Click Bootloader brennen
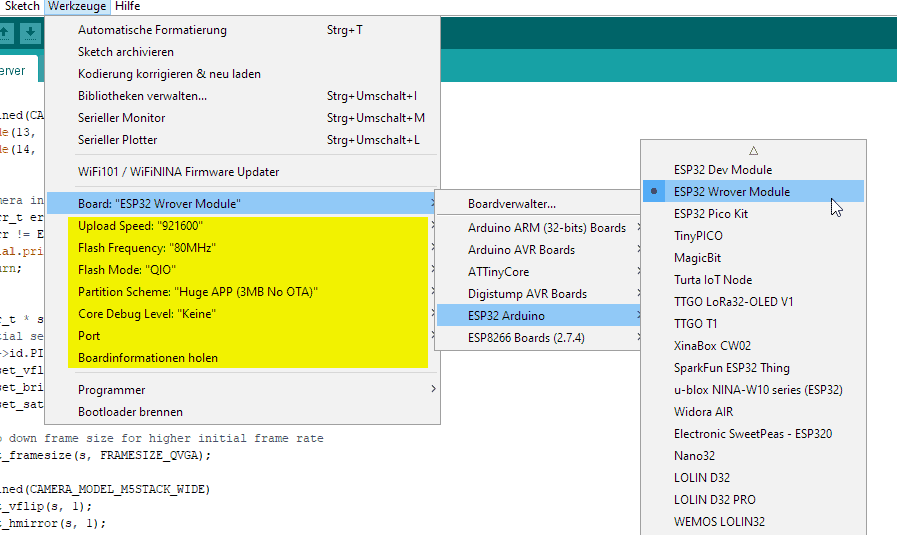This screenshot has width=897, height=535. pos(130,412)
